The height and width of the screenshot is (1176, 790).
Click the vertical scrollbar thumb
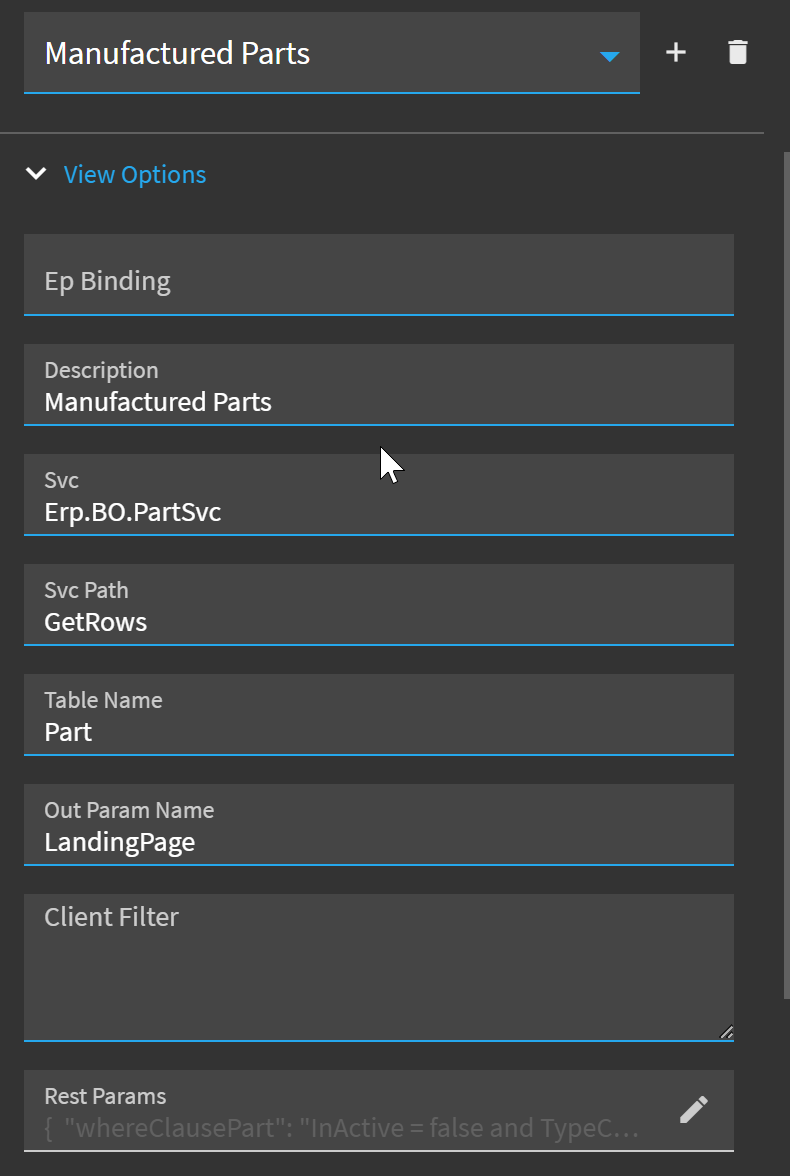tap(786, 575)
